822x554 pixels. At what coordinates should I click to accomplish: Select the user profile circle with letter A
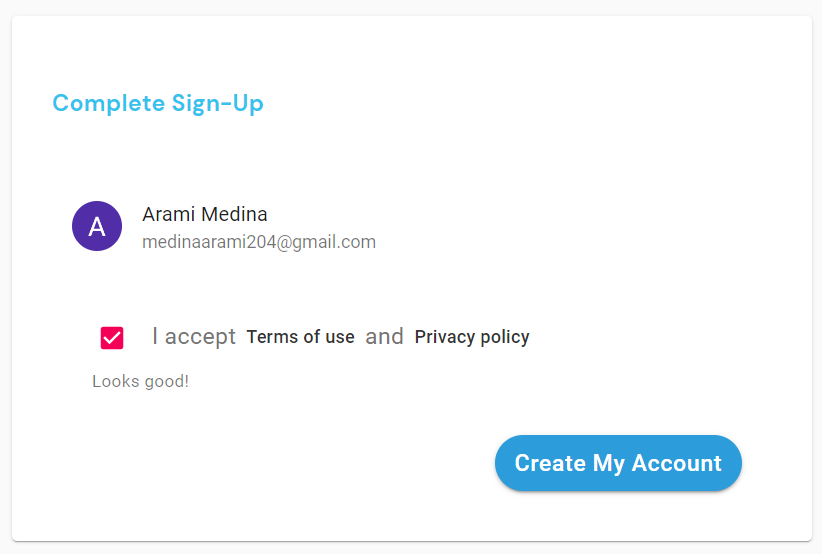(x=97, y=226)
